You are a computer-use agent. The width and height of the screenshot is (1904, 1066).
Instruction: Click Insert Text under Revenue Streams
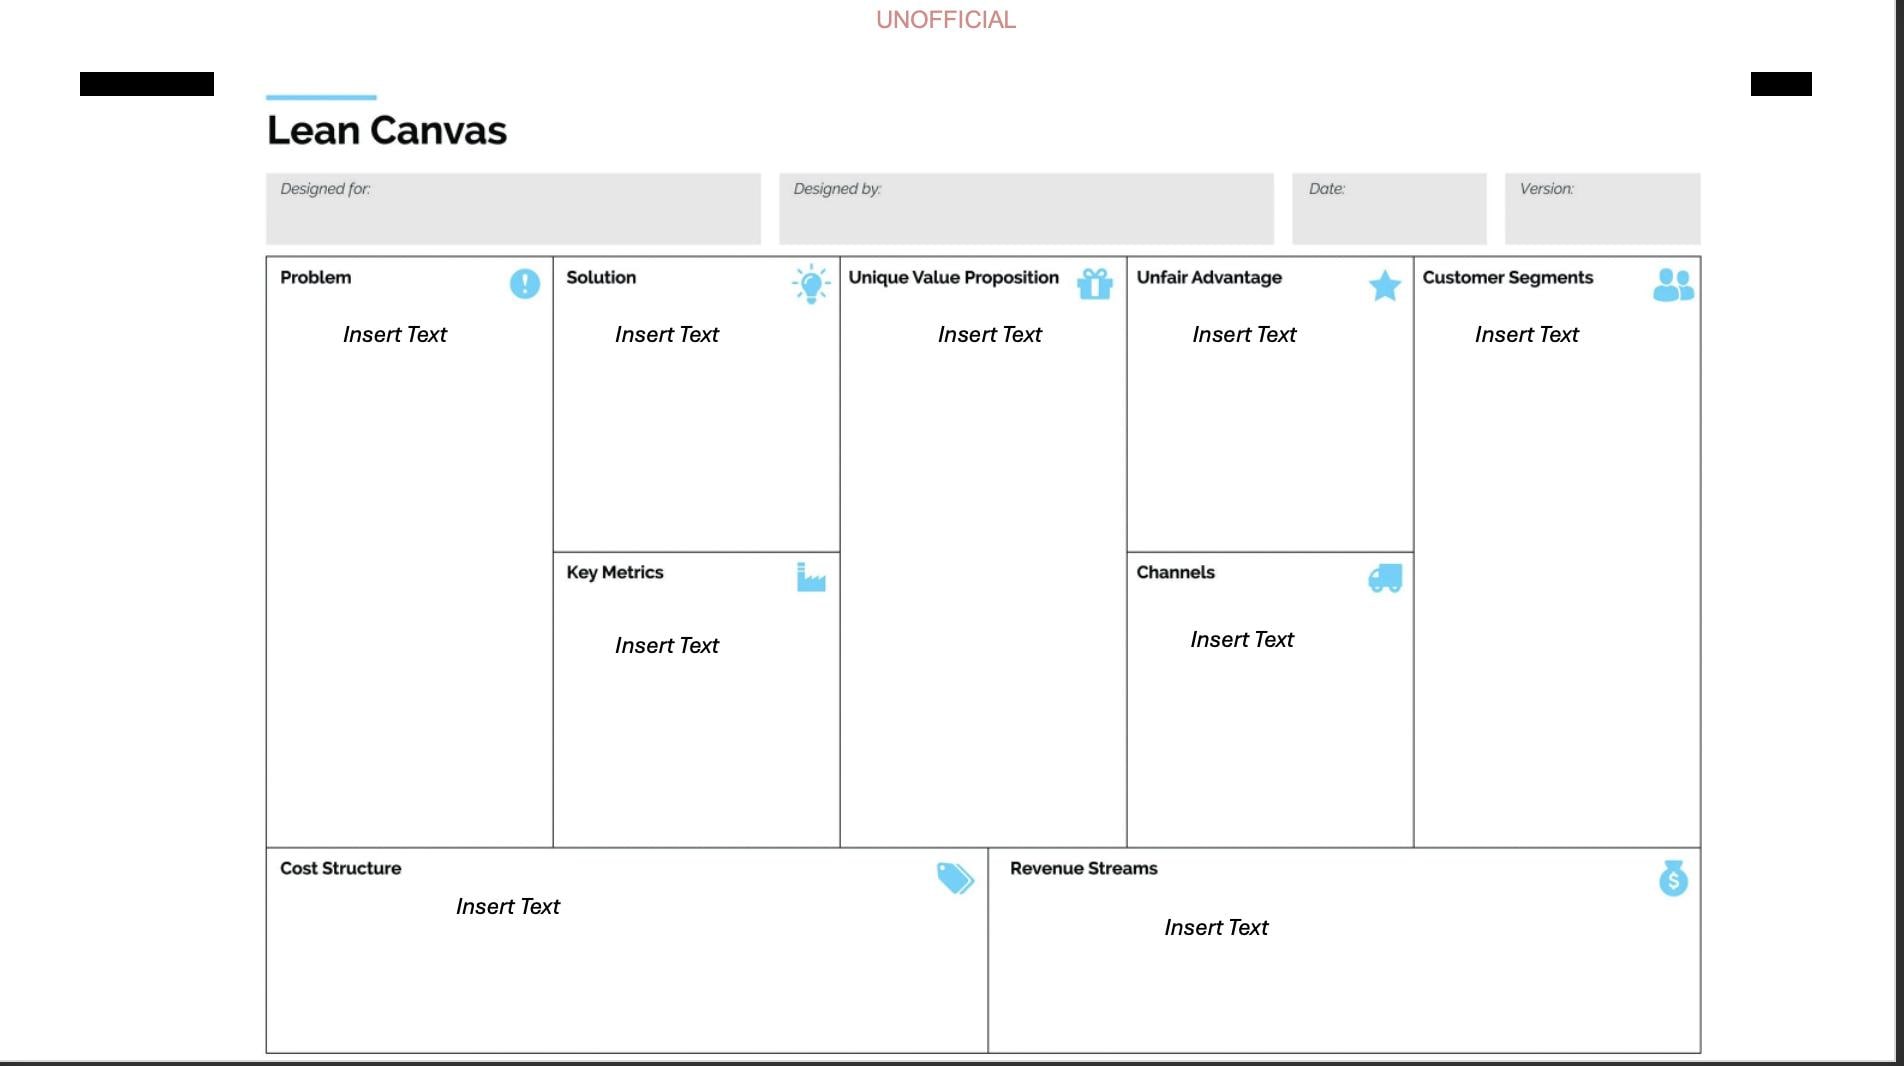click(1216, 927)
